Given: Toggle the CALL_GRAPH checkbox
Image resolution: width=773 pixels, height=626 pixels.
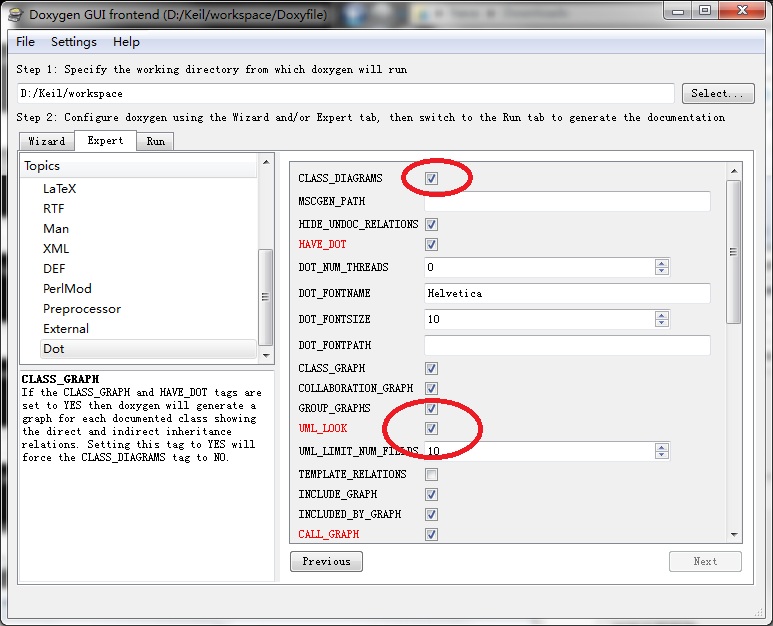Looking at the screenshot, I should click(x=431, y=534).
